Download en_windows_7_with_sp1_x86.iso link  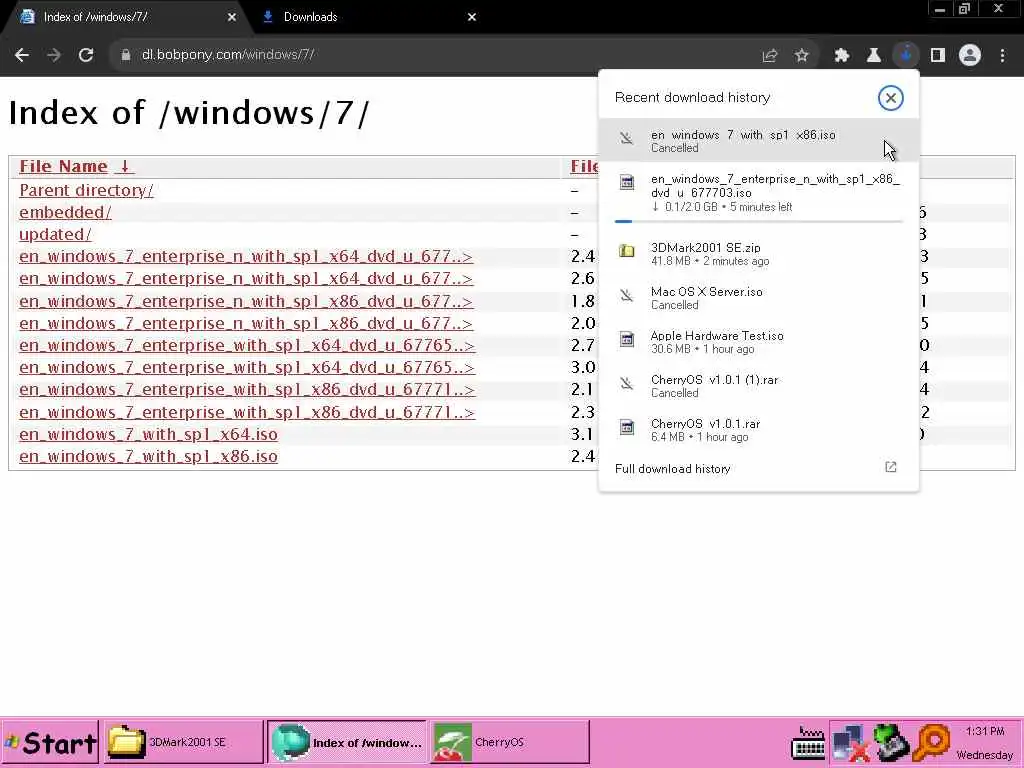point(148,456)
